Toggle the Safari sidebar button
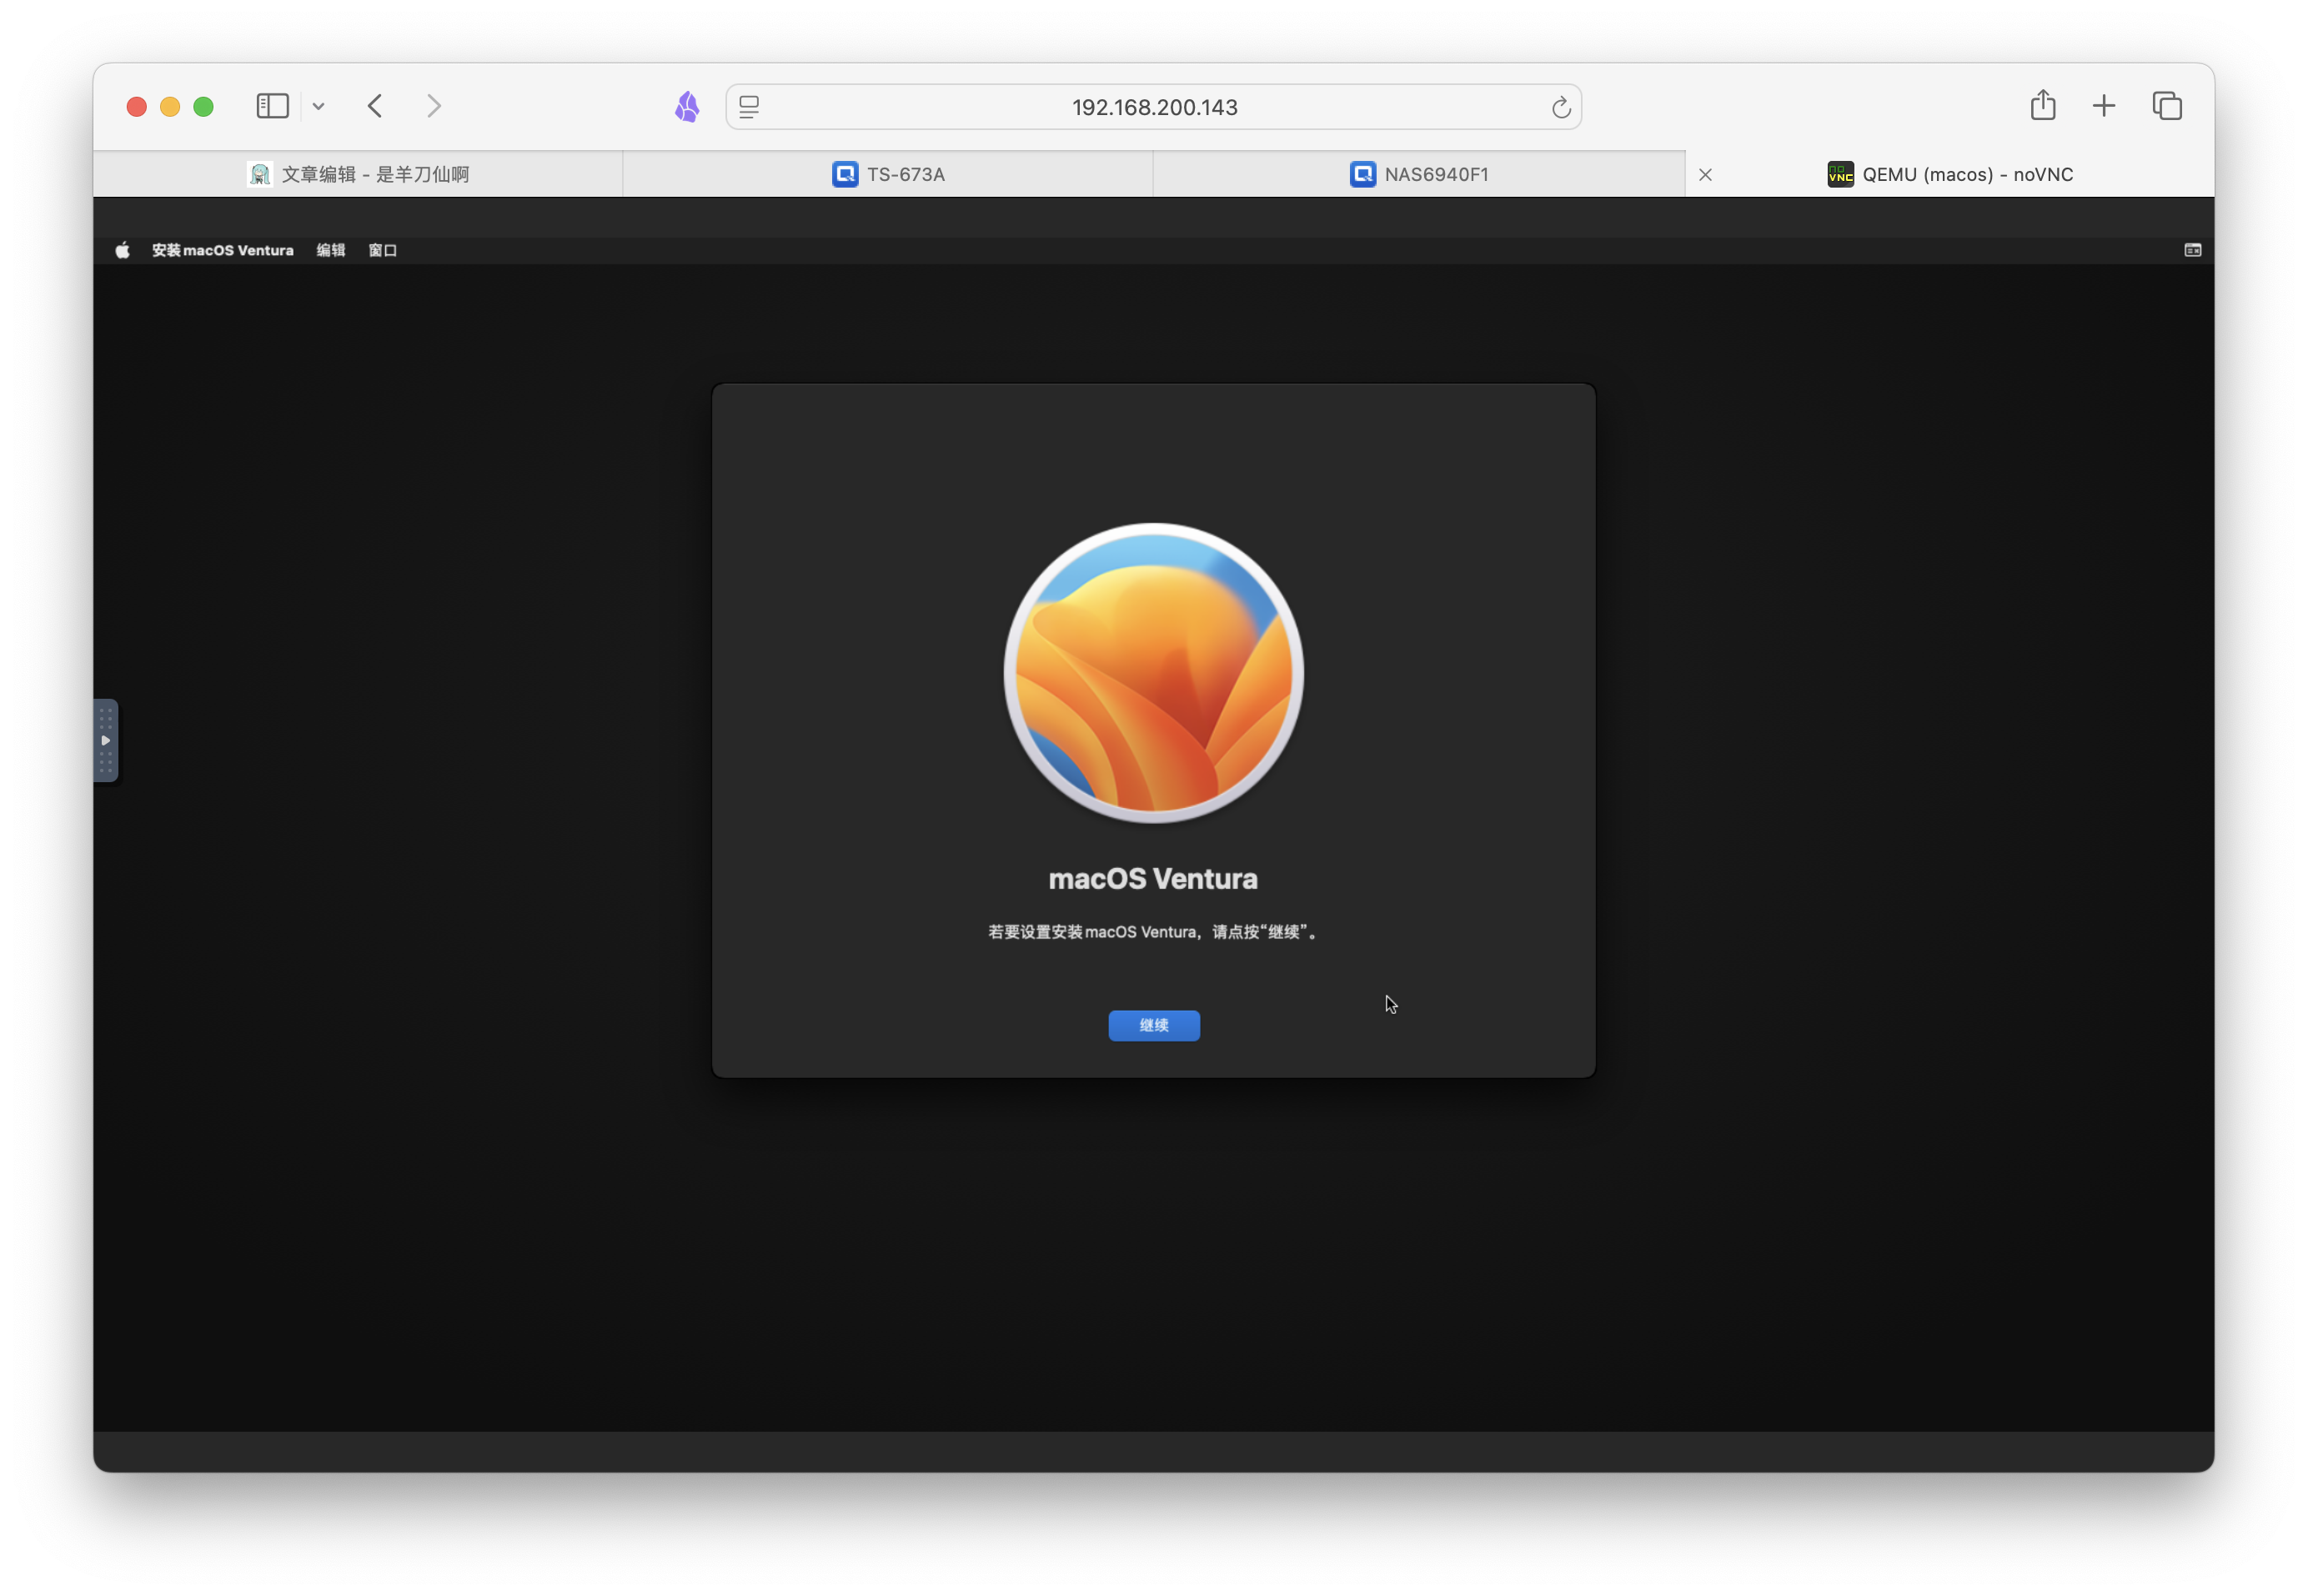Viewport: 2308px width, 1596px height. tap(272, 106)
